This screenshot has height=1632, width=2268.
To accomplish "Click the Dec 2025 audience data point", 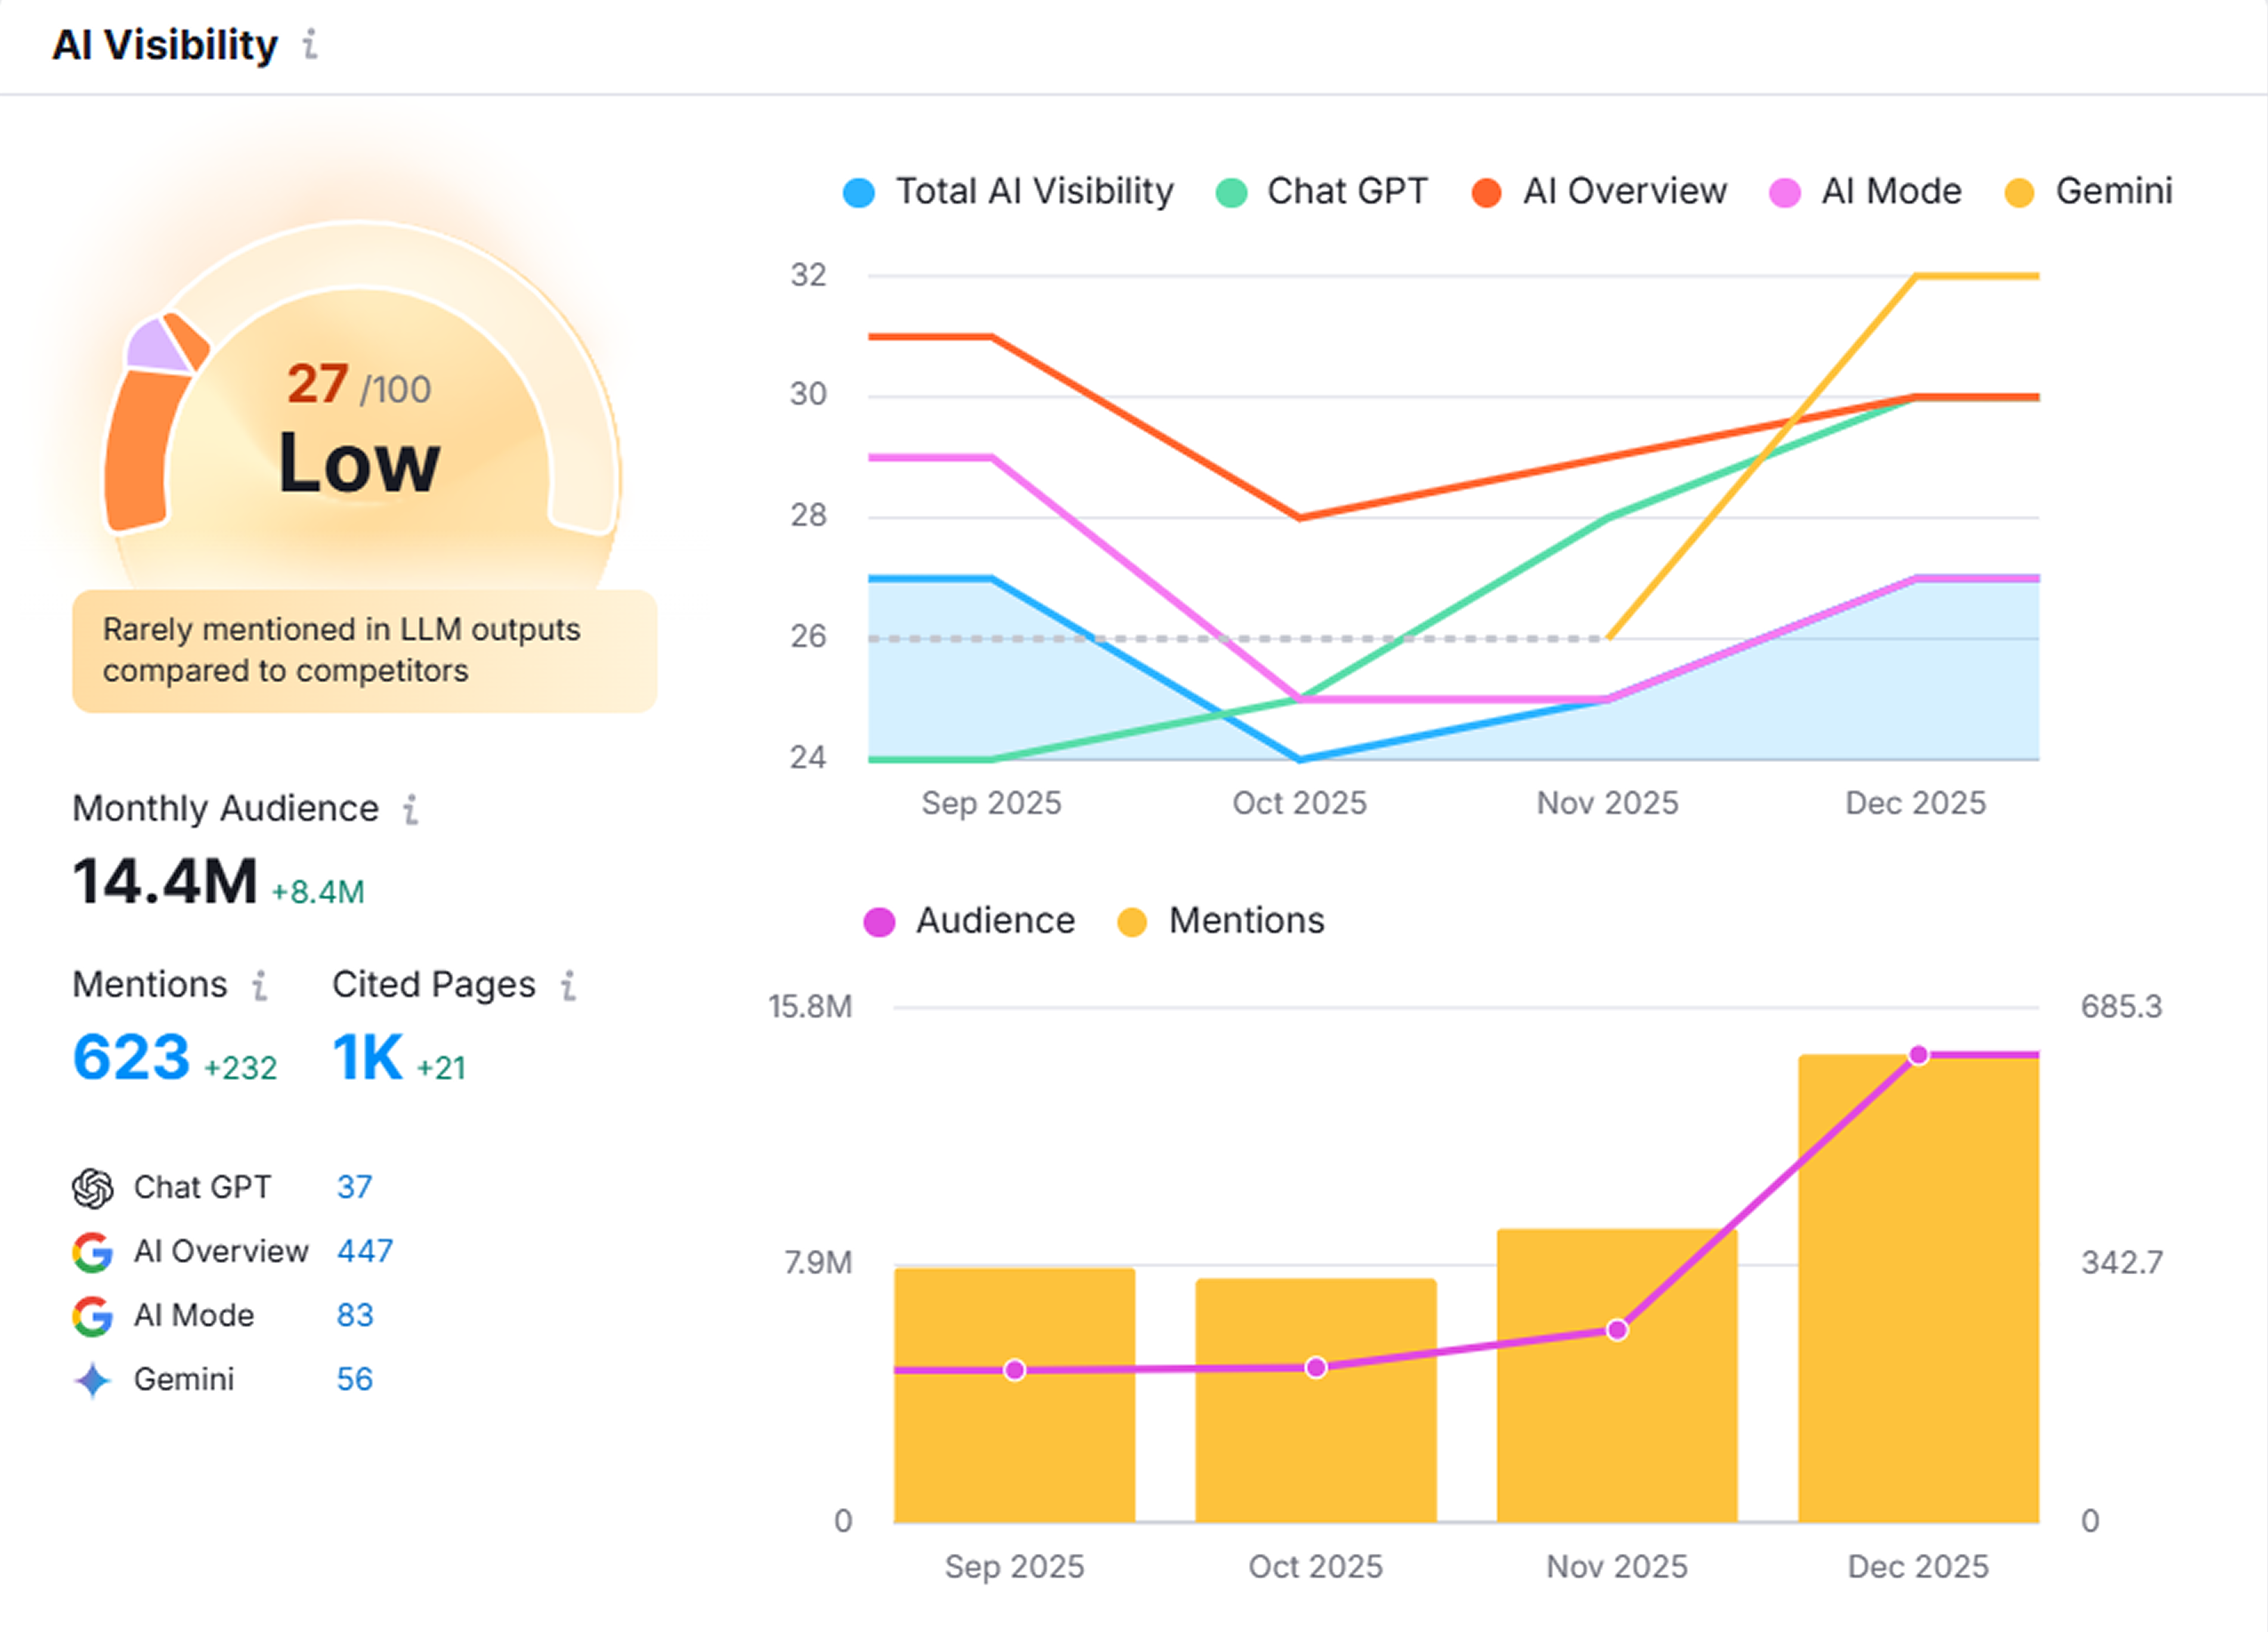I will point(1919,1055).
